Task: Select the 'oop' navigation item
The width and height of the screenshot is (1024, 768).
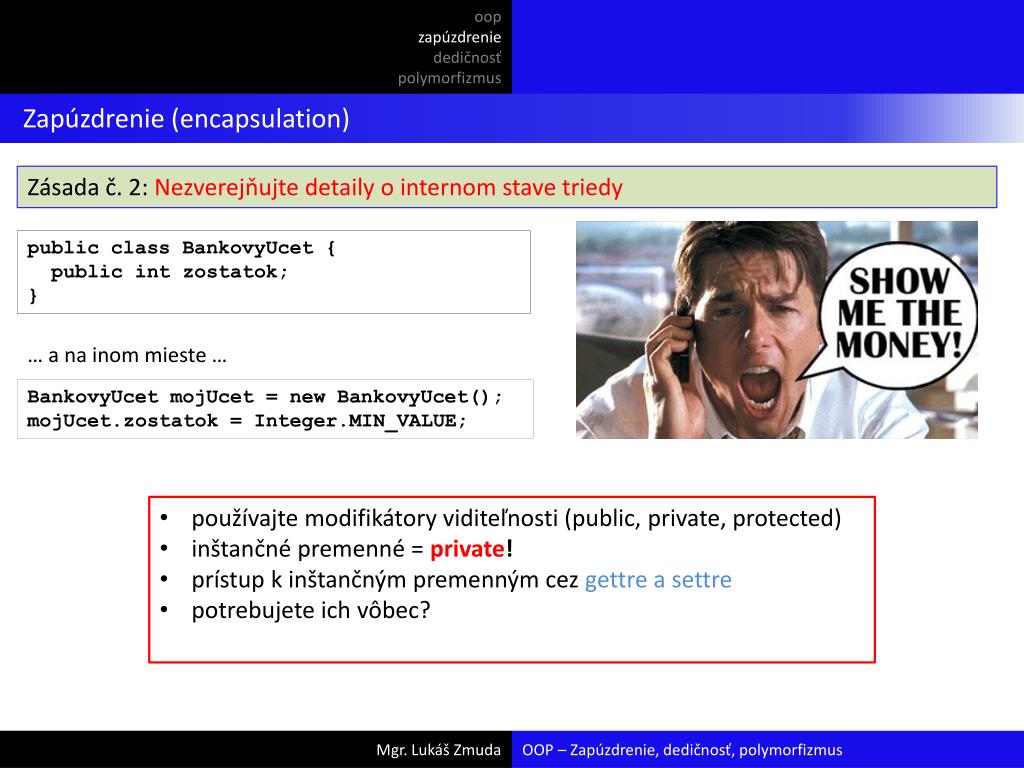Action: click(487, 18)
